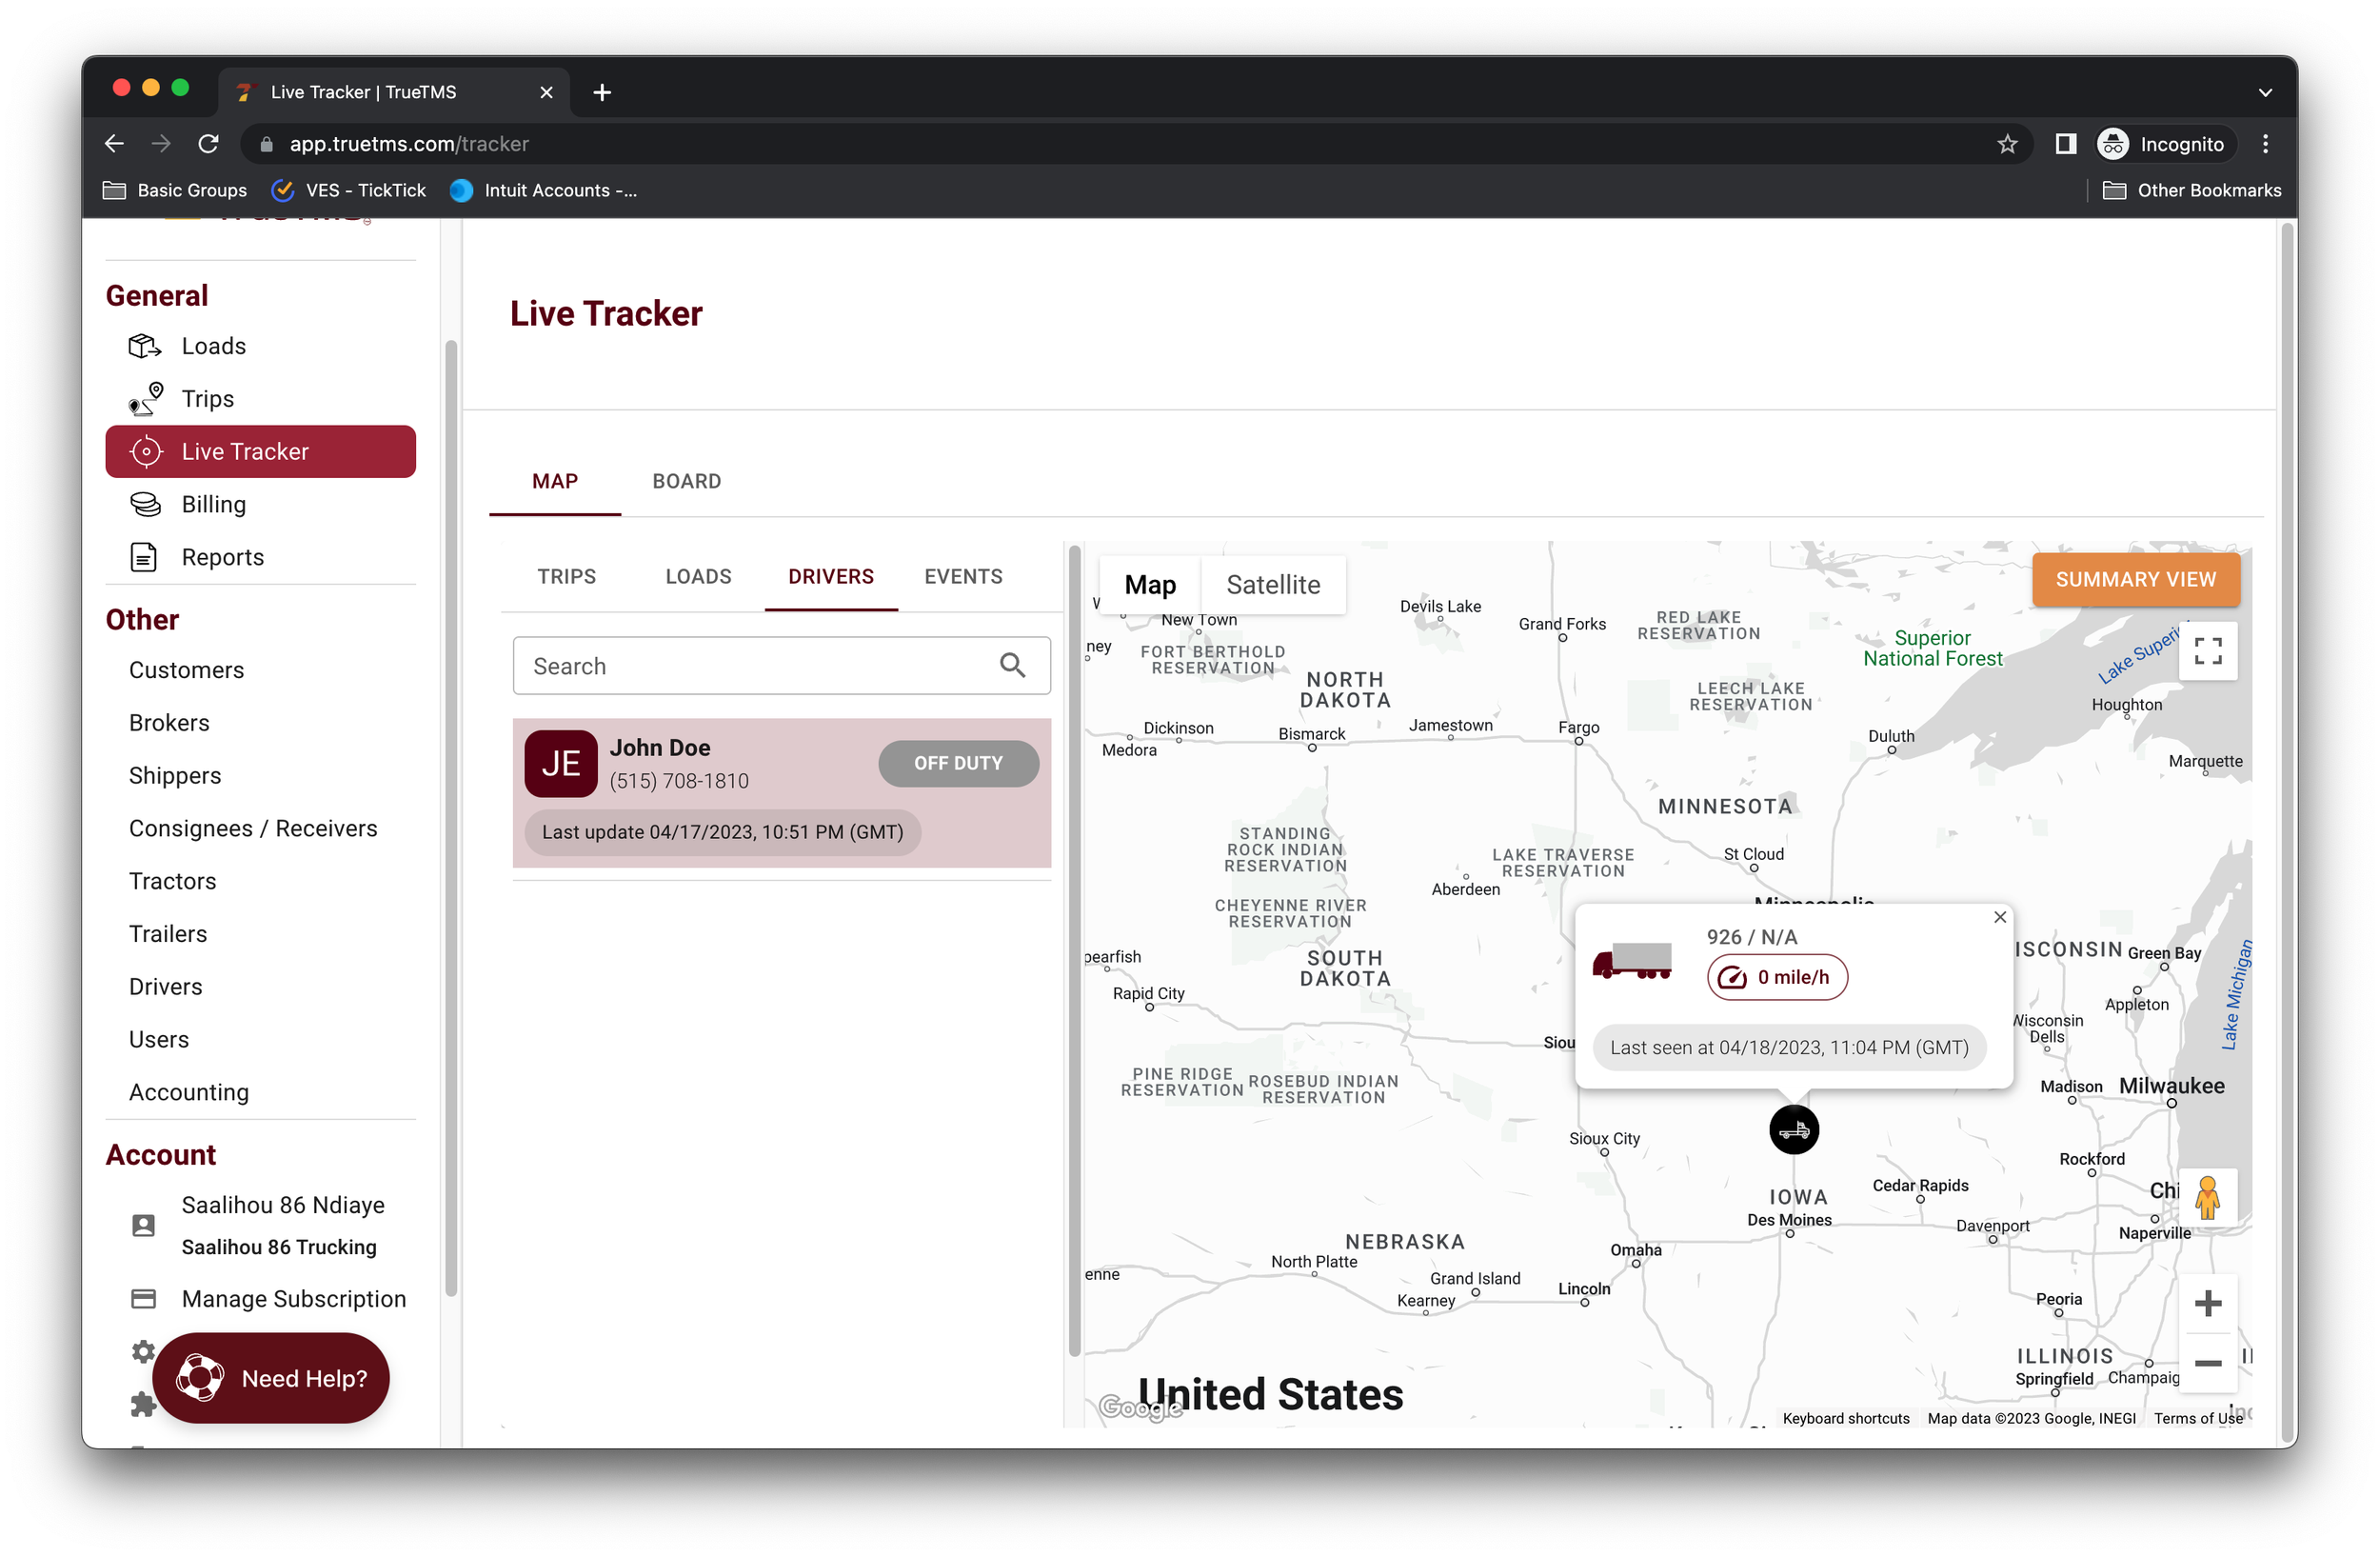Image resolution: width=2380 pixels, height=1557 pixels.
Task: Click the truck marker on the map
Action: point(1794,1130)
